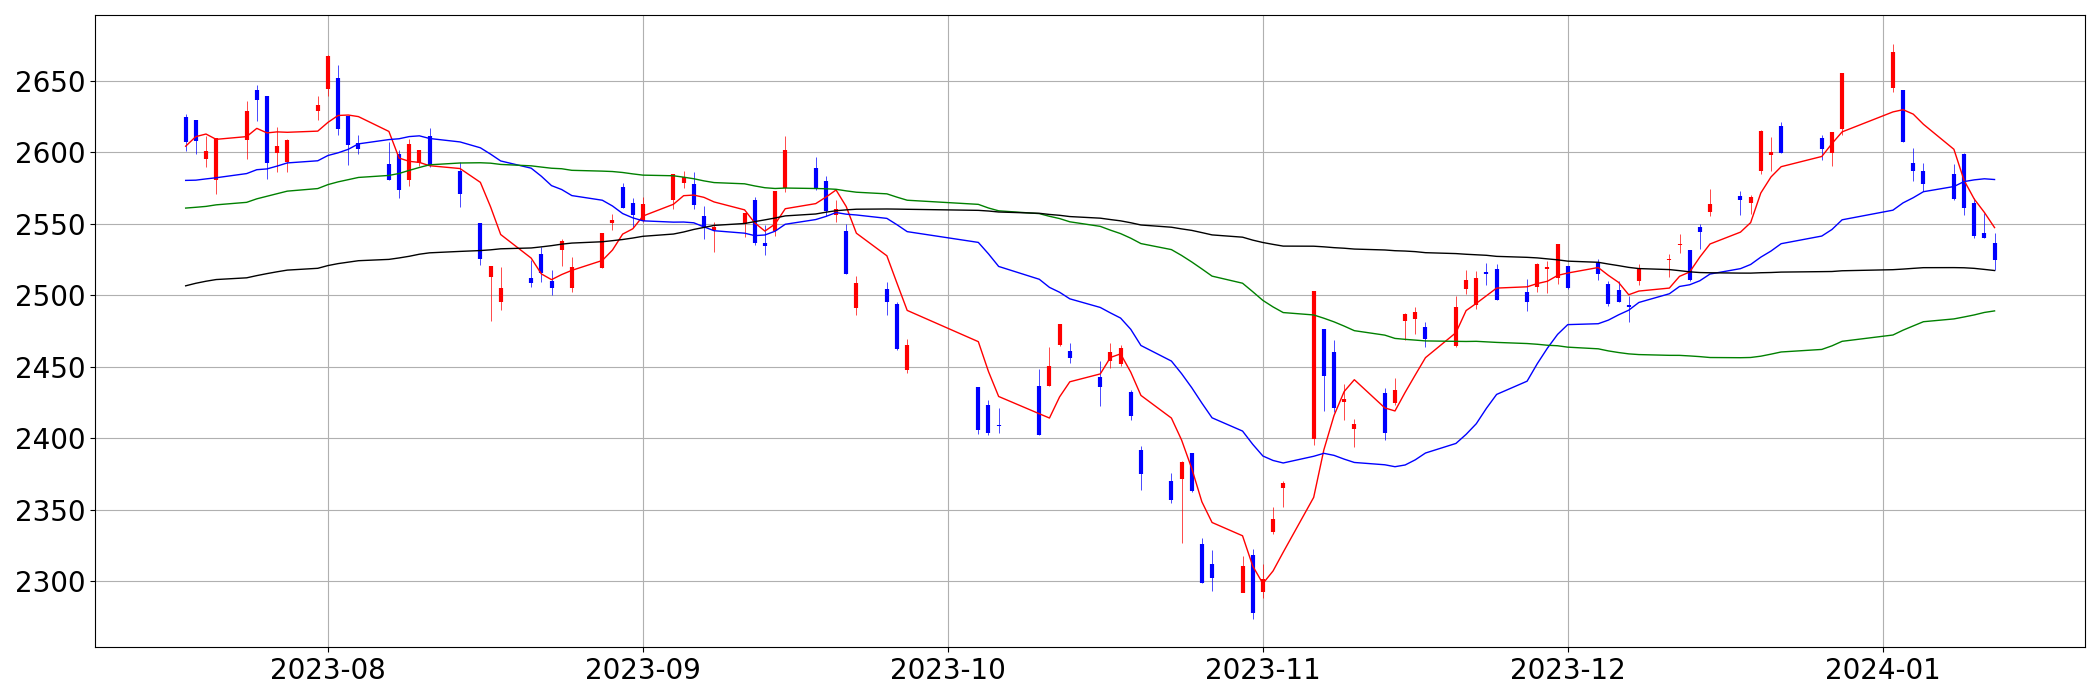Click the lowest blue candlestick near 2023-11
2100x700 pixels.
pos(1253,584)
